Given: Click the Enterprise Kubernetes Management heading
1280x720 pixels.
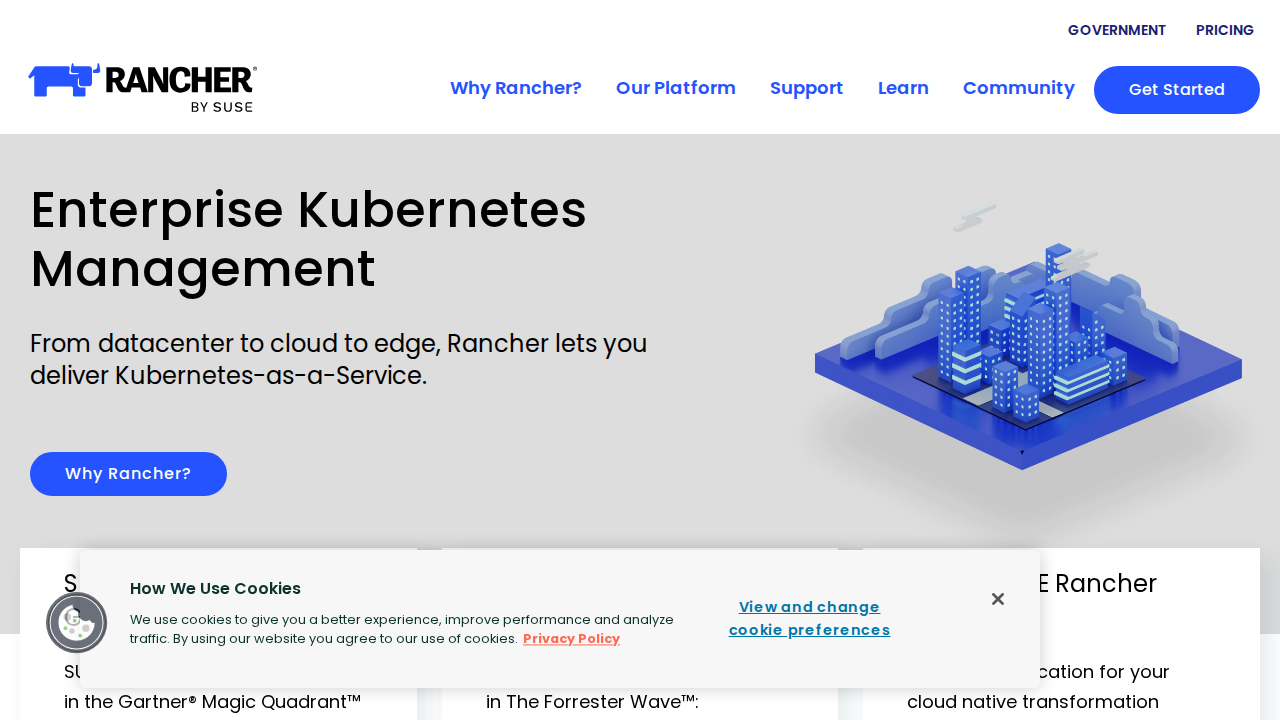Looking at the screenshot, I should tap(308, 239).
